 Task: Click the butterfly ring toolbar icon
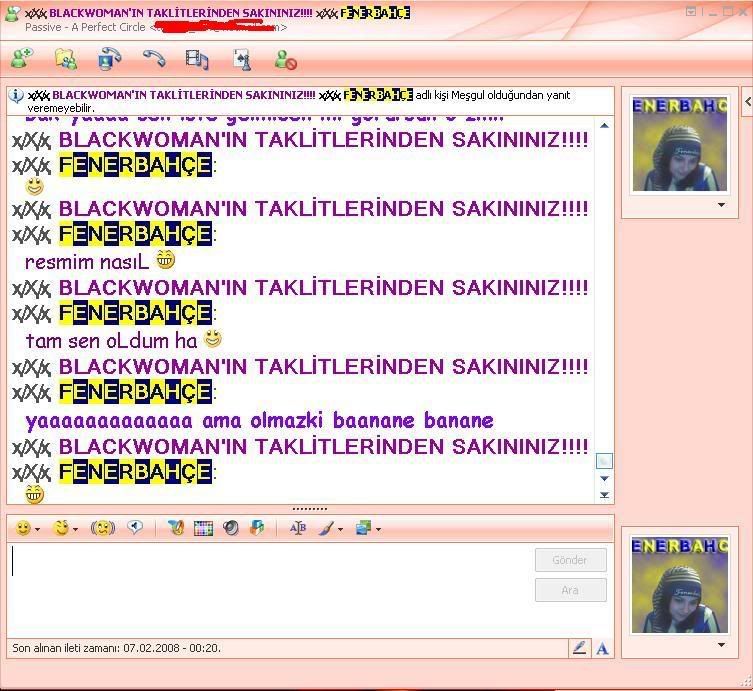[176, 528]
